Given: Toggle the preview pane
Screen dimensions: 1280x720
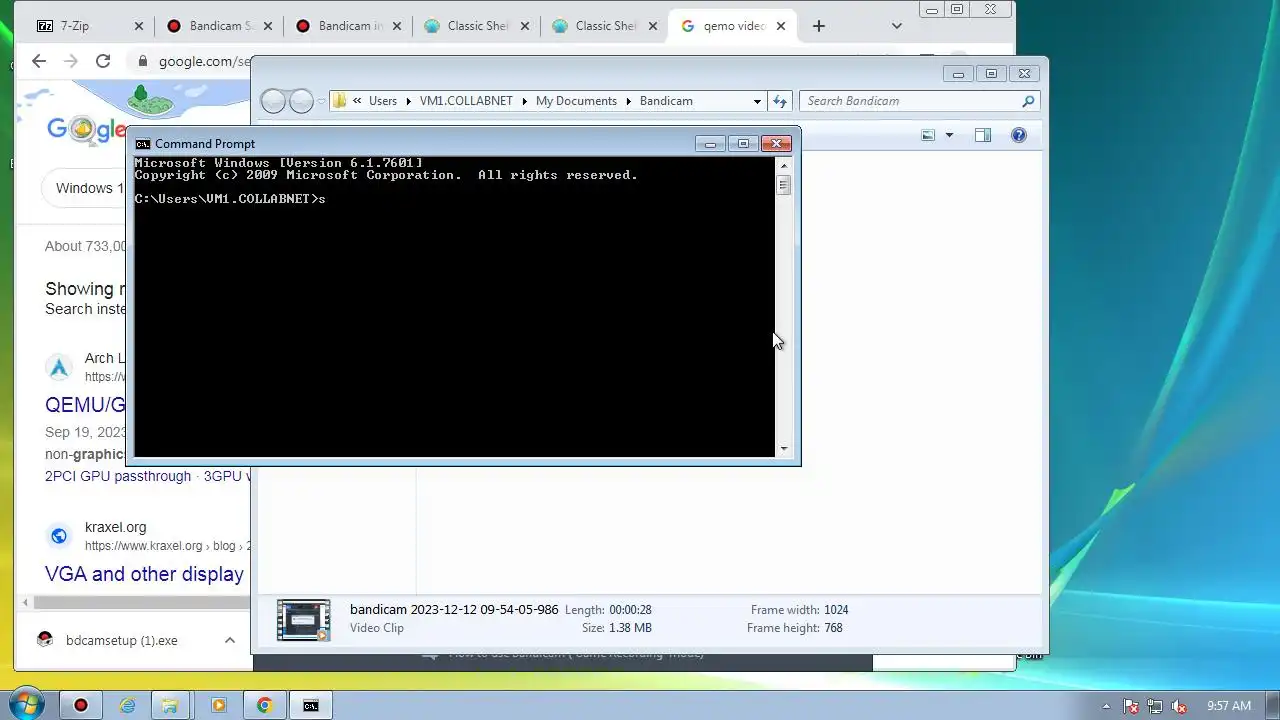Looking at the screenshot, I should pos(983,135).
